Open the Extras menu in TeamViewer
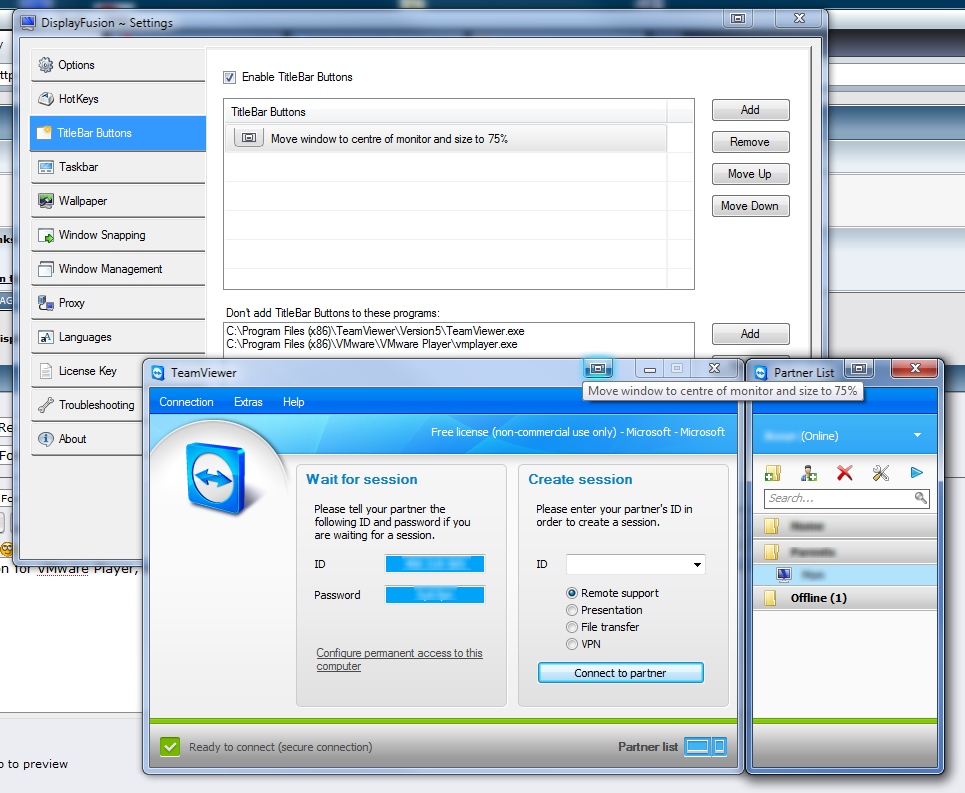The image size is (965, 793). click(248, 402)
